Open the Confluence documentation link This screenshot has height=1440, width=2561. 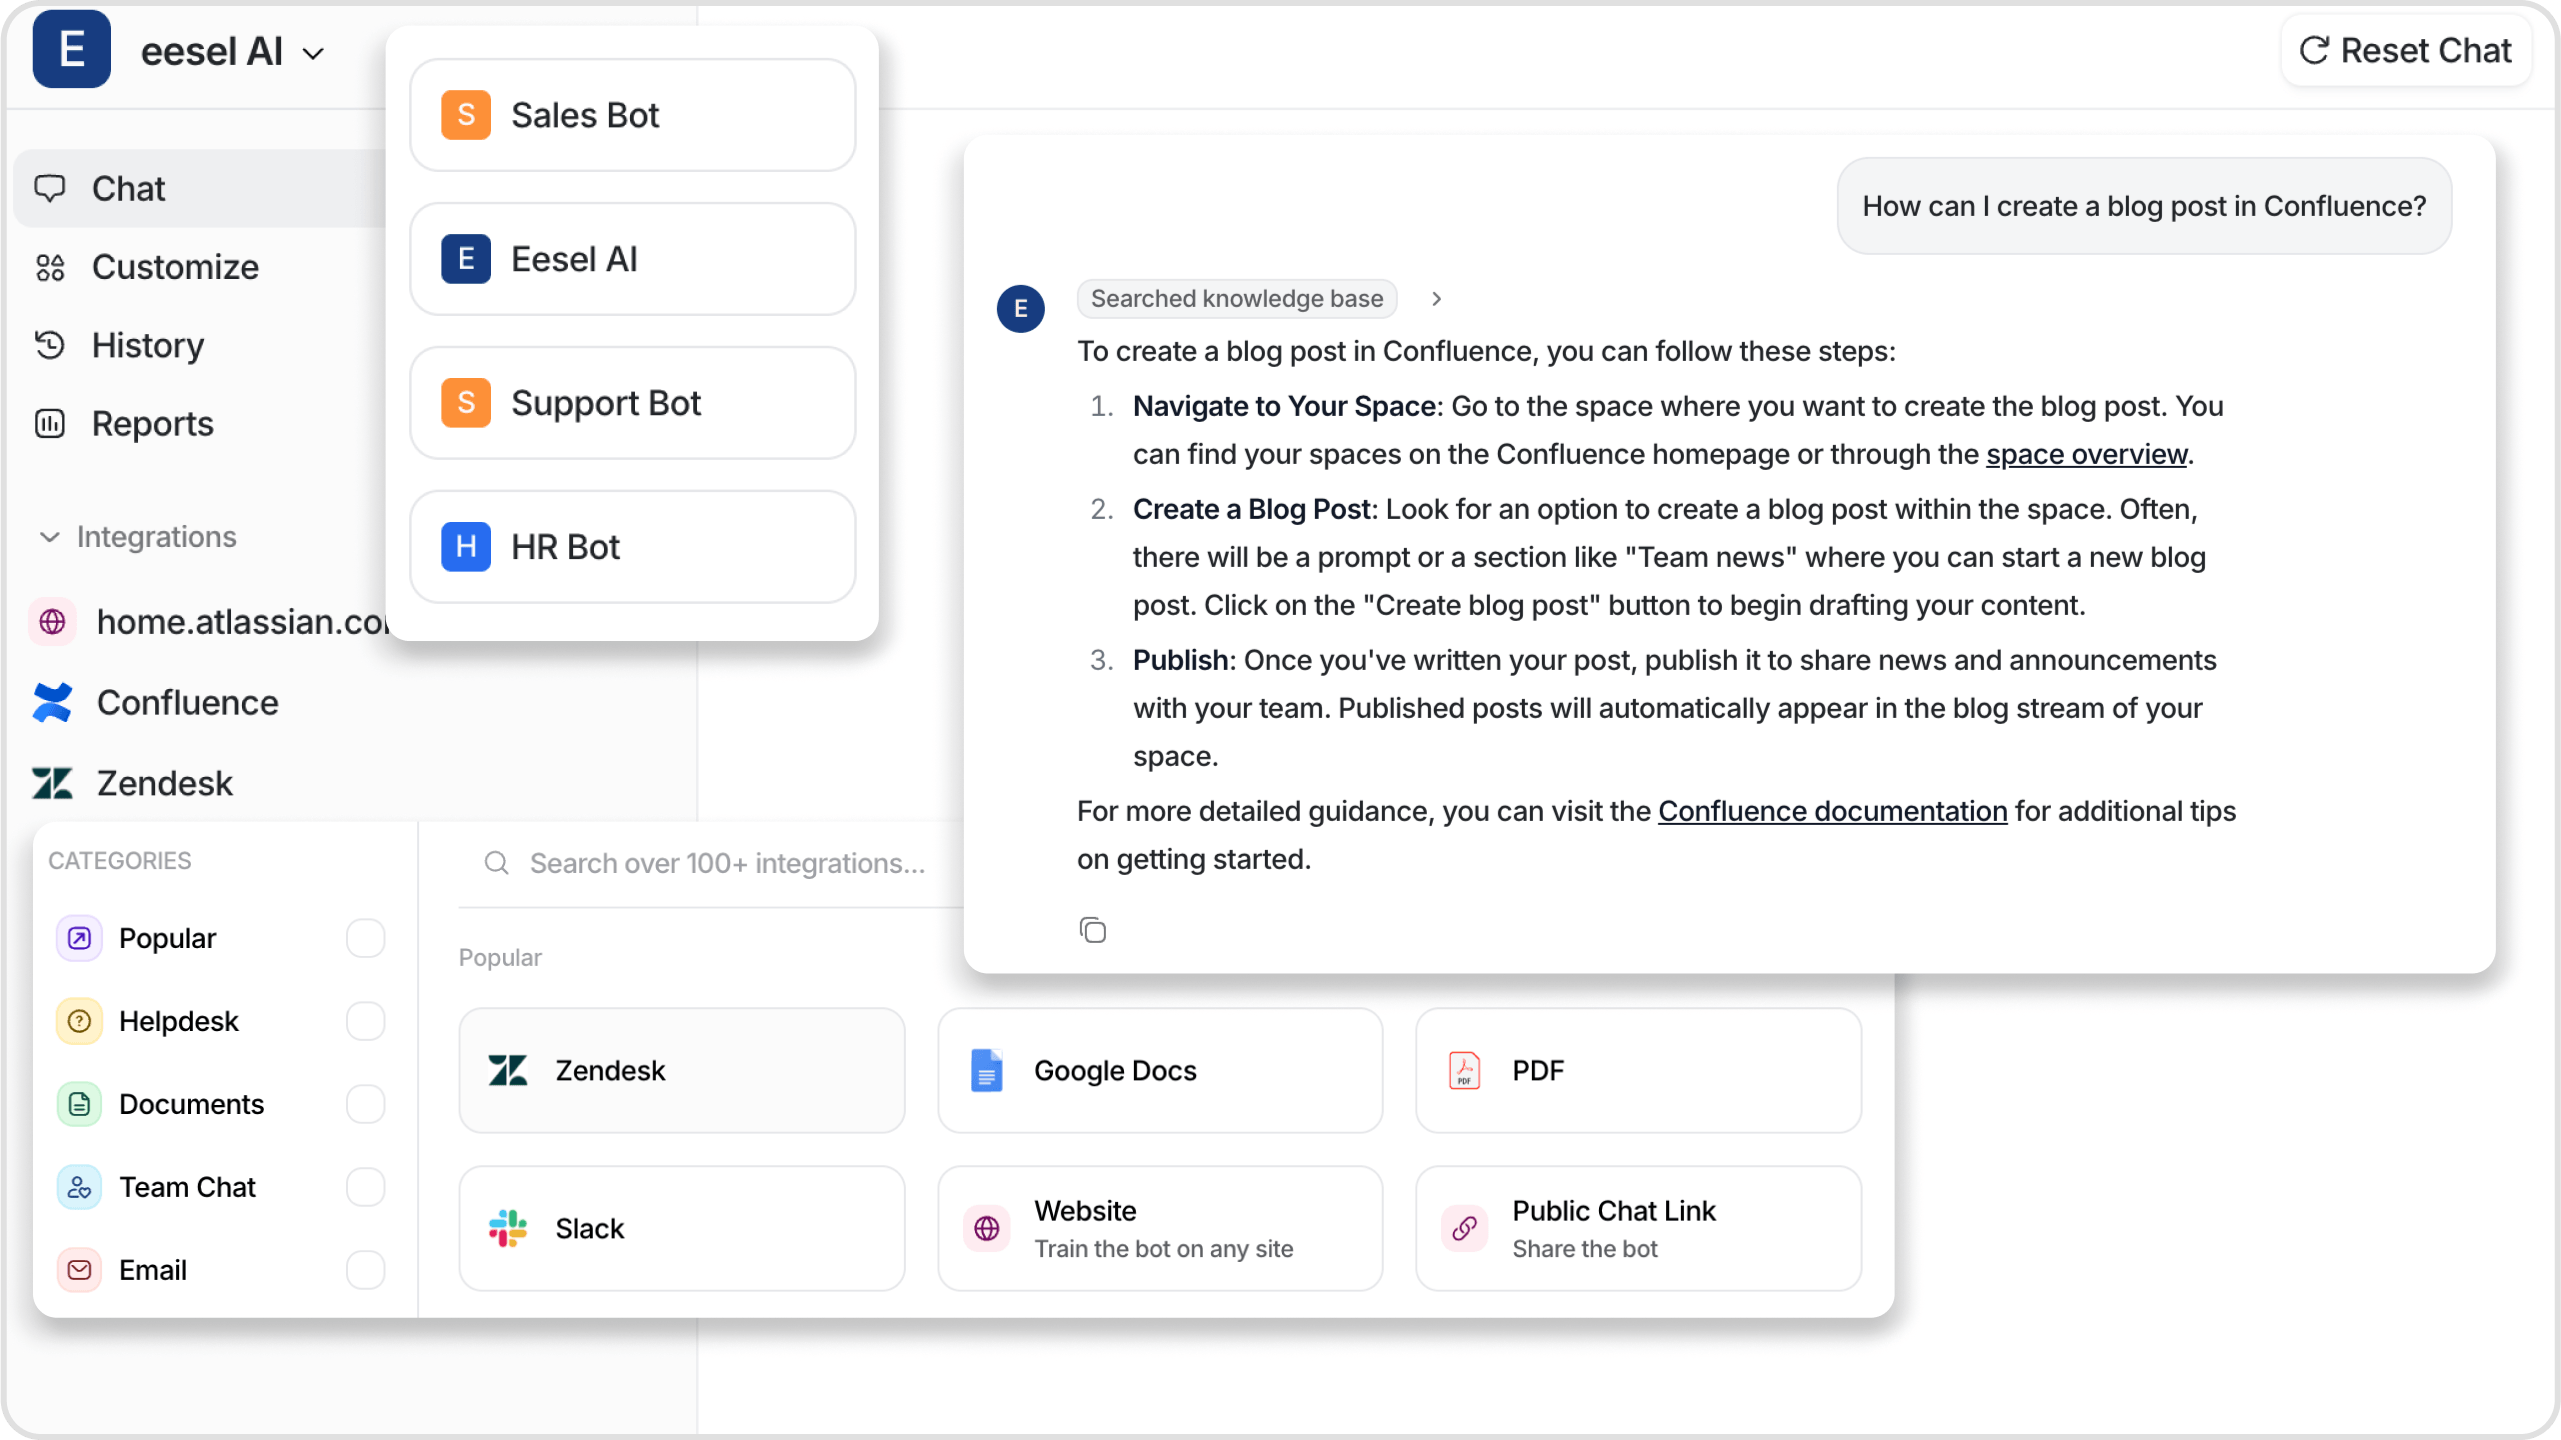coord(1832,811)
